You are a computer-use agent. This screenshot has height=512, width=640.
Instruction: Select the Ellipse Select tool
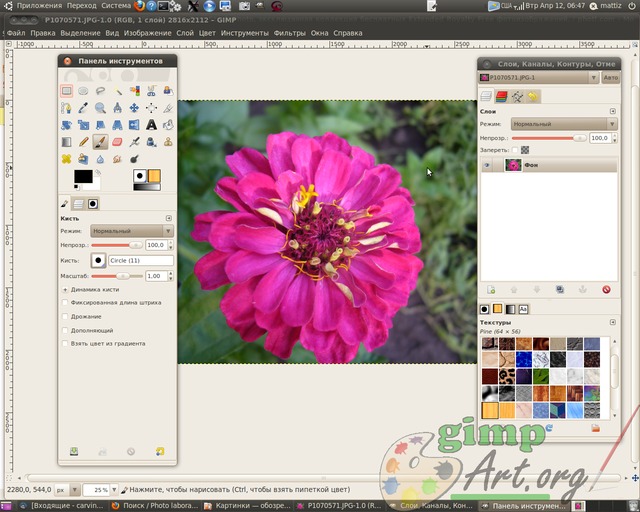click(x=83, y=91)
